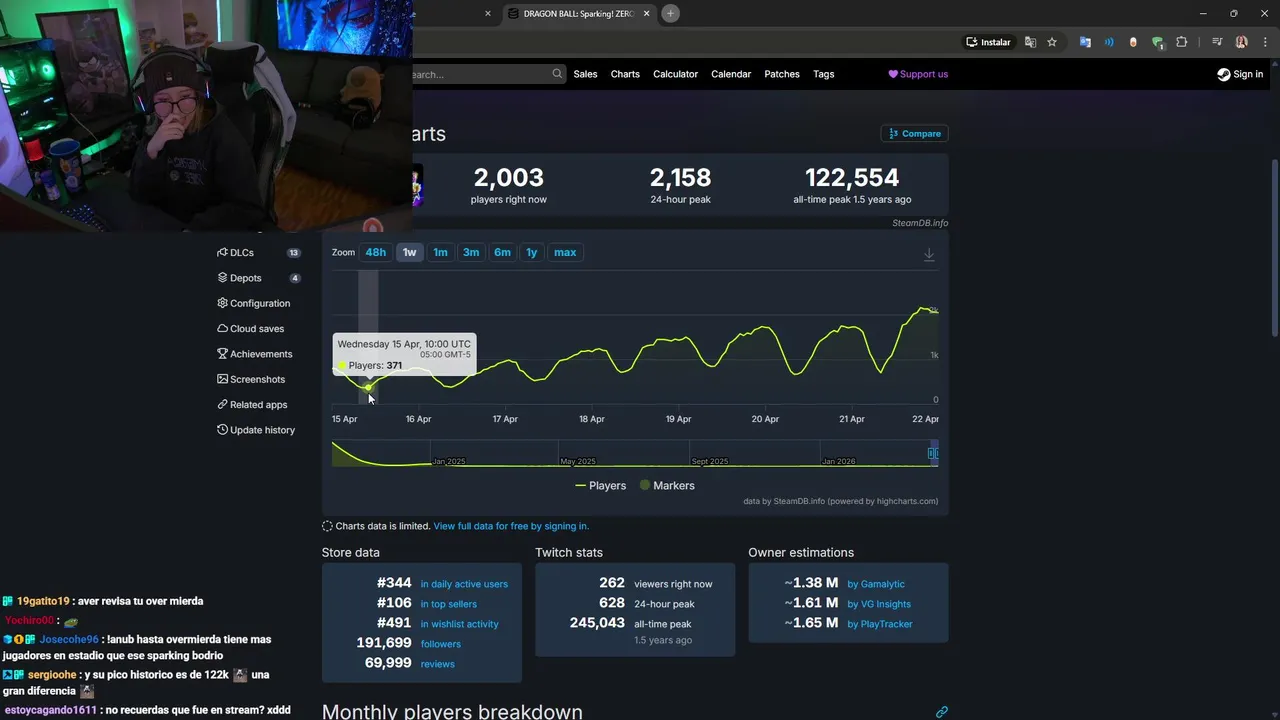Screen dimensions: 1280x720
Task: Click chat username 'sergioohe'
Action: click(52, 675)
